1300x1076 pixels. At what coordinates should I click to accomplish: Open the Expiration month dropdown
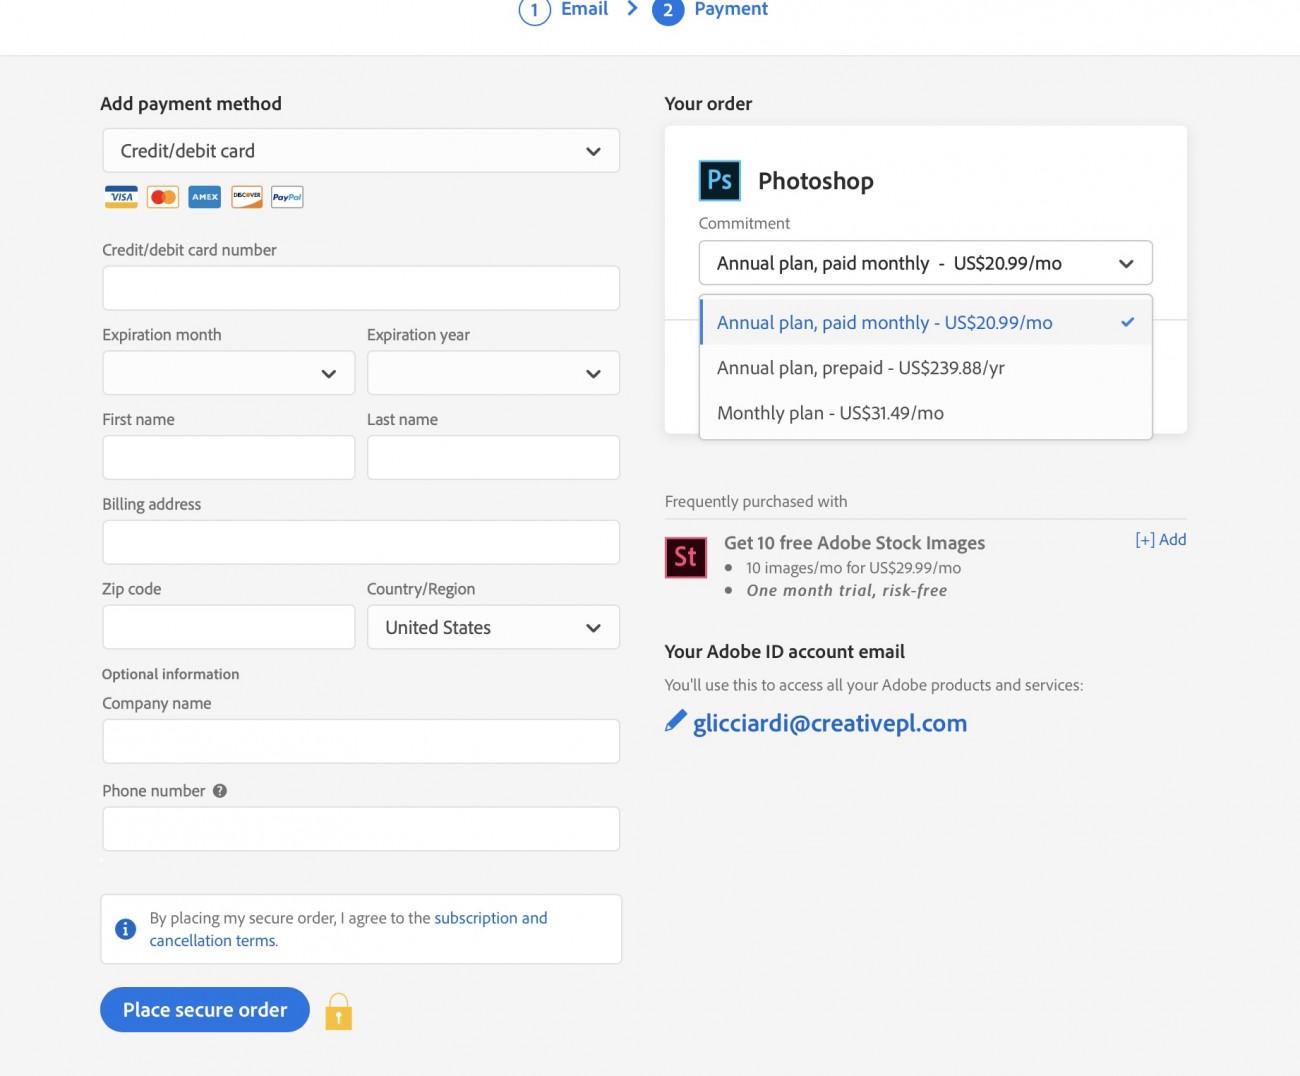(x=229, y=373)
